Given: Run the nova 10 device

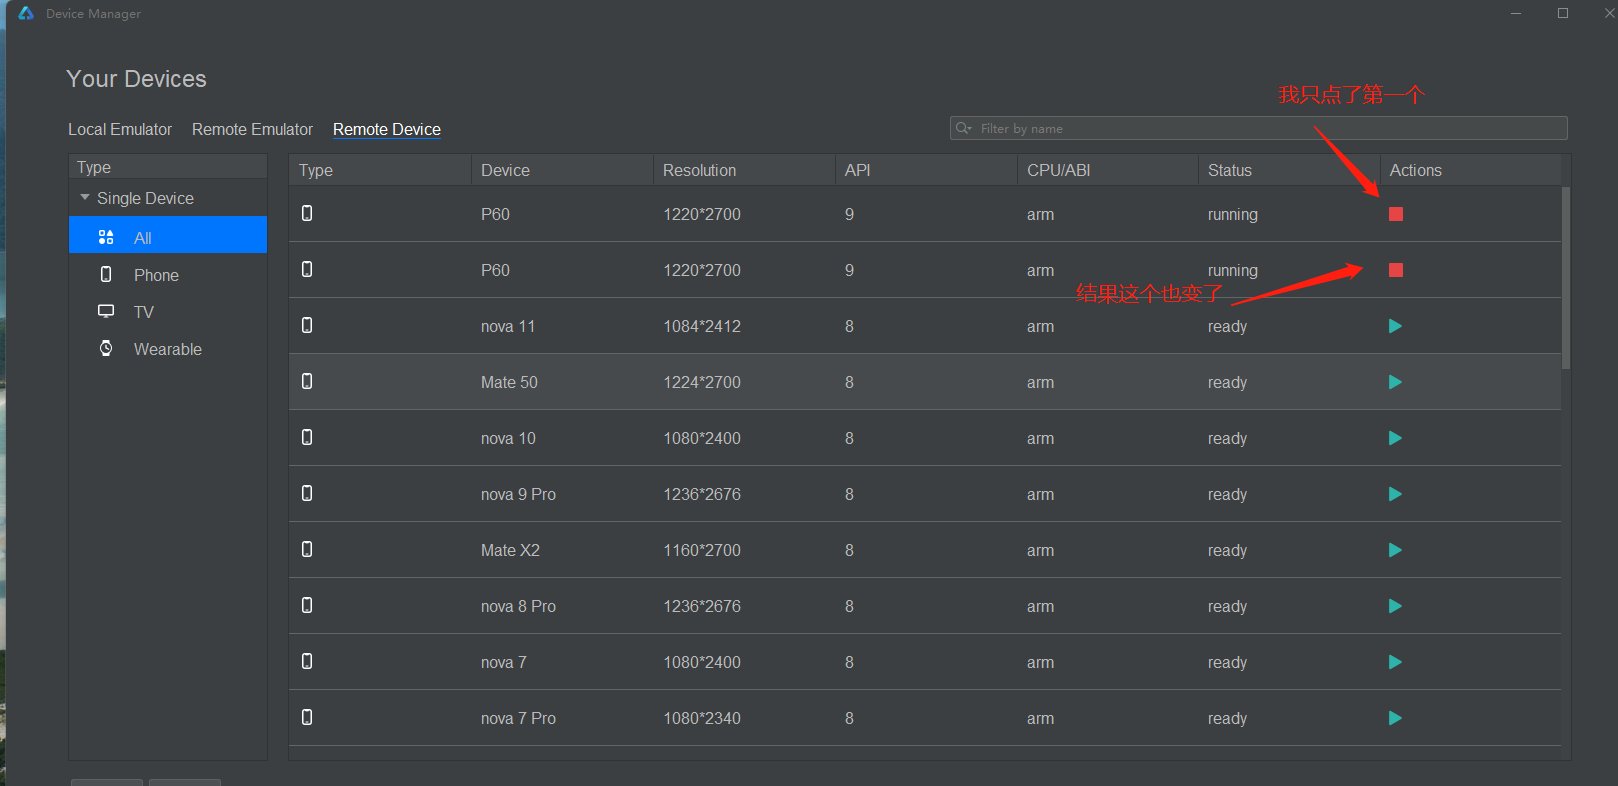Looking at the screenshot, I should pyautogui.click(x=1395, y=438).
